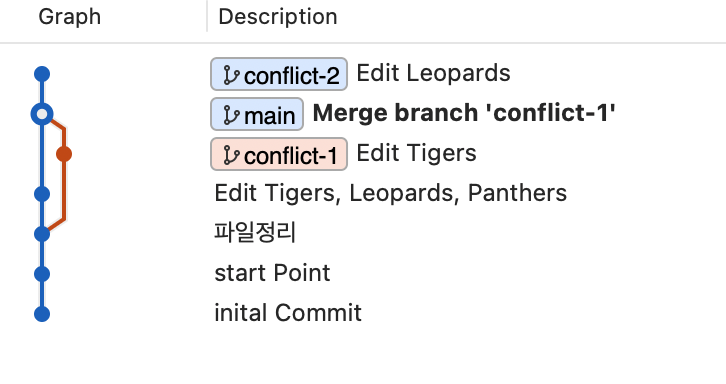The height and width of the screenshot is (384, 726).
Task: Select the Edit Leopards commit node in graph
Action: click(42, 74)
